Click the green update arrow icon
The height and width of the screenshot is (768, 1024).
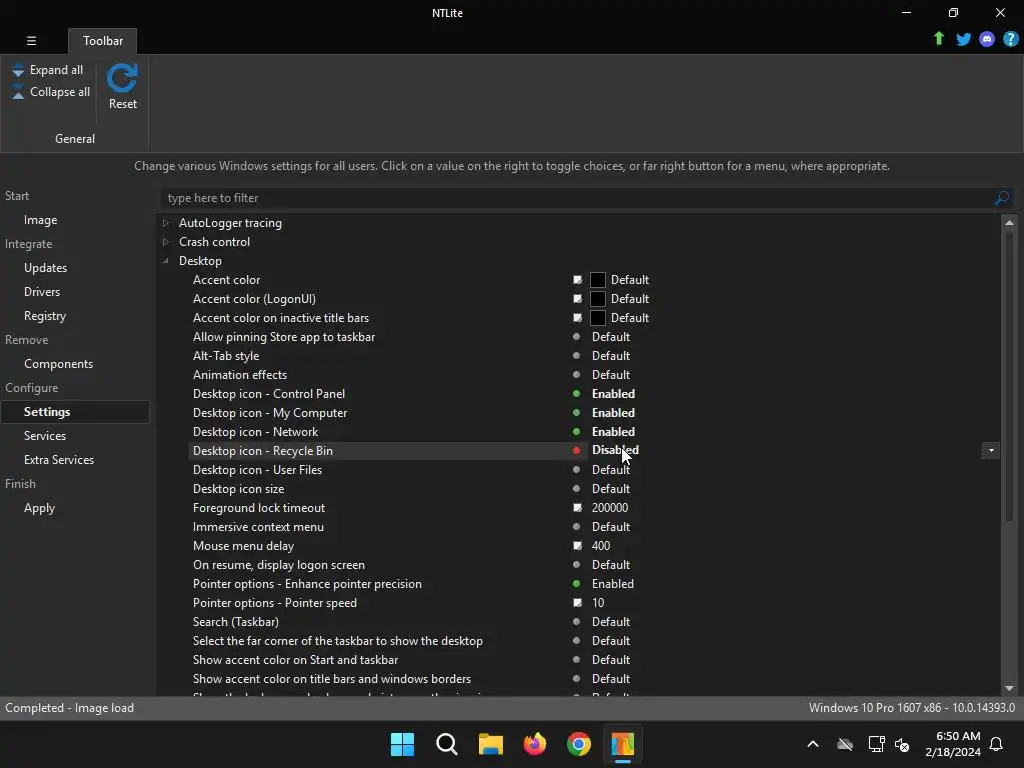click(939, 39)
